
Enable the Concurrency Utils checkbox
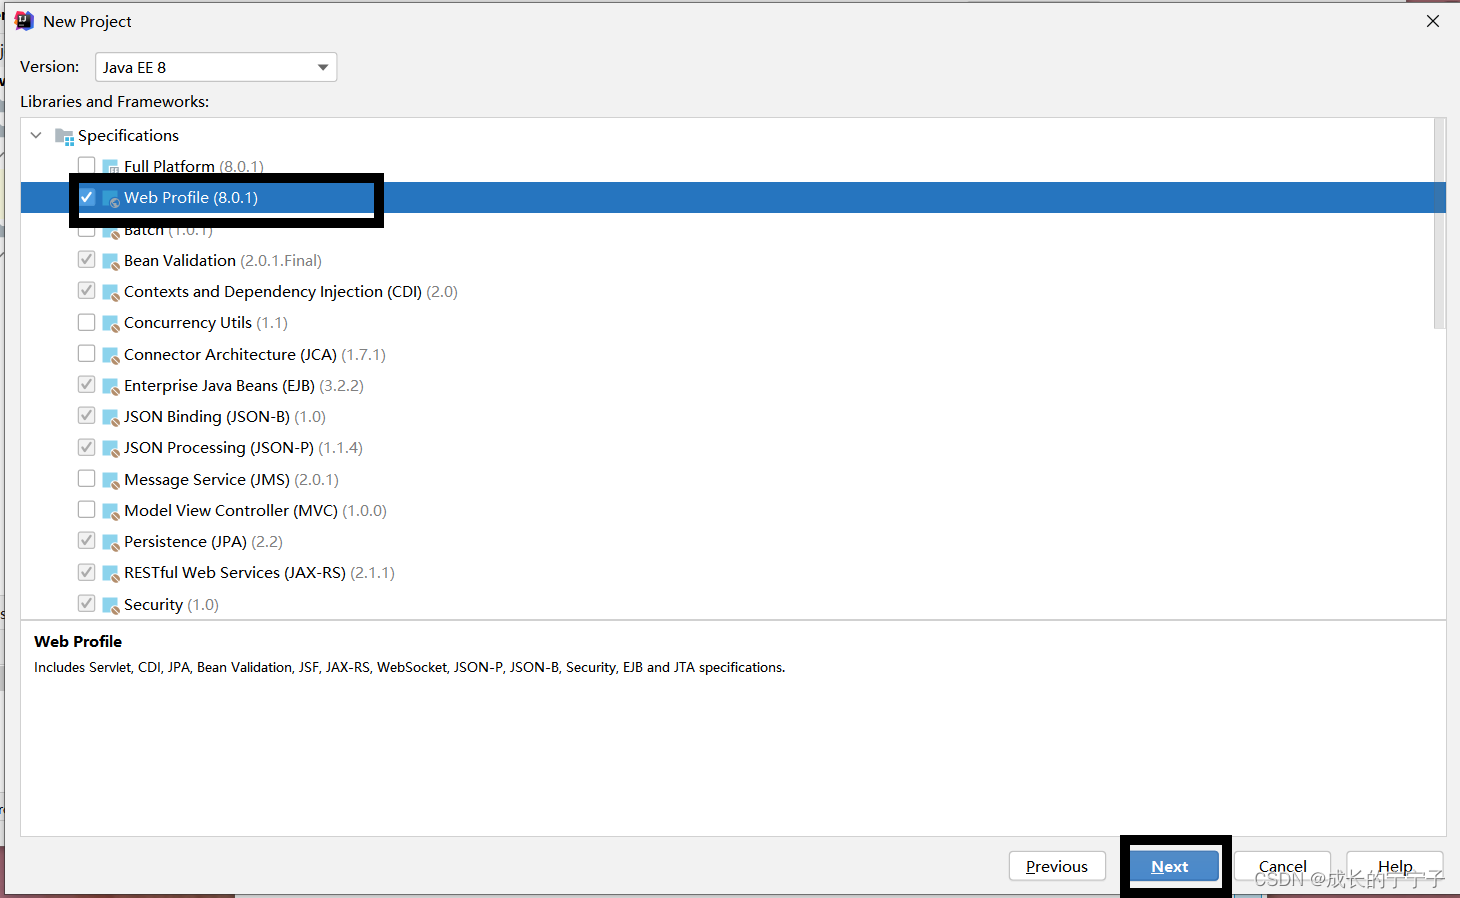(87, 322)
